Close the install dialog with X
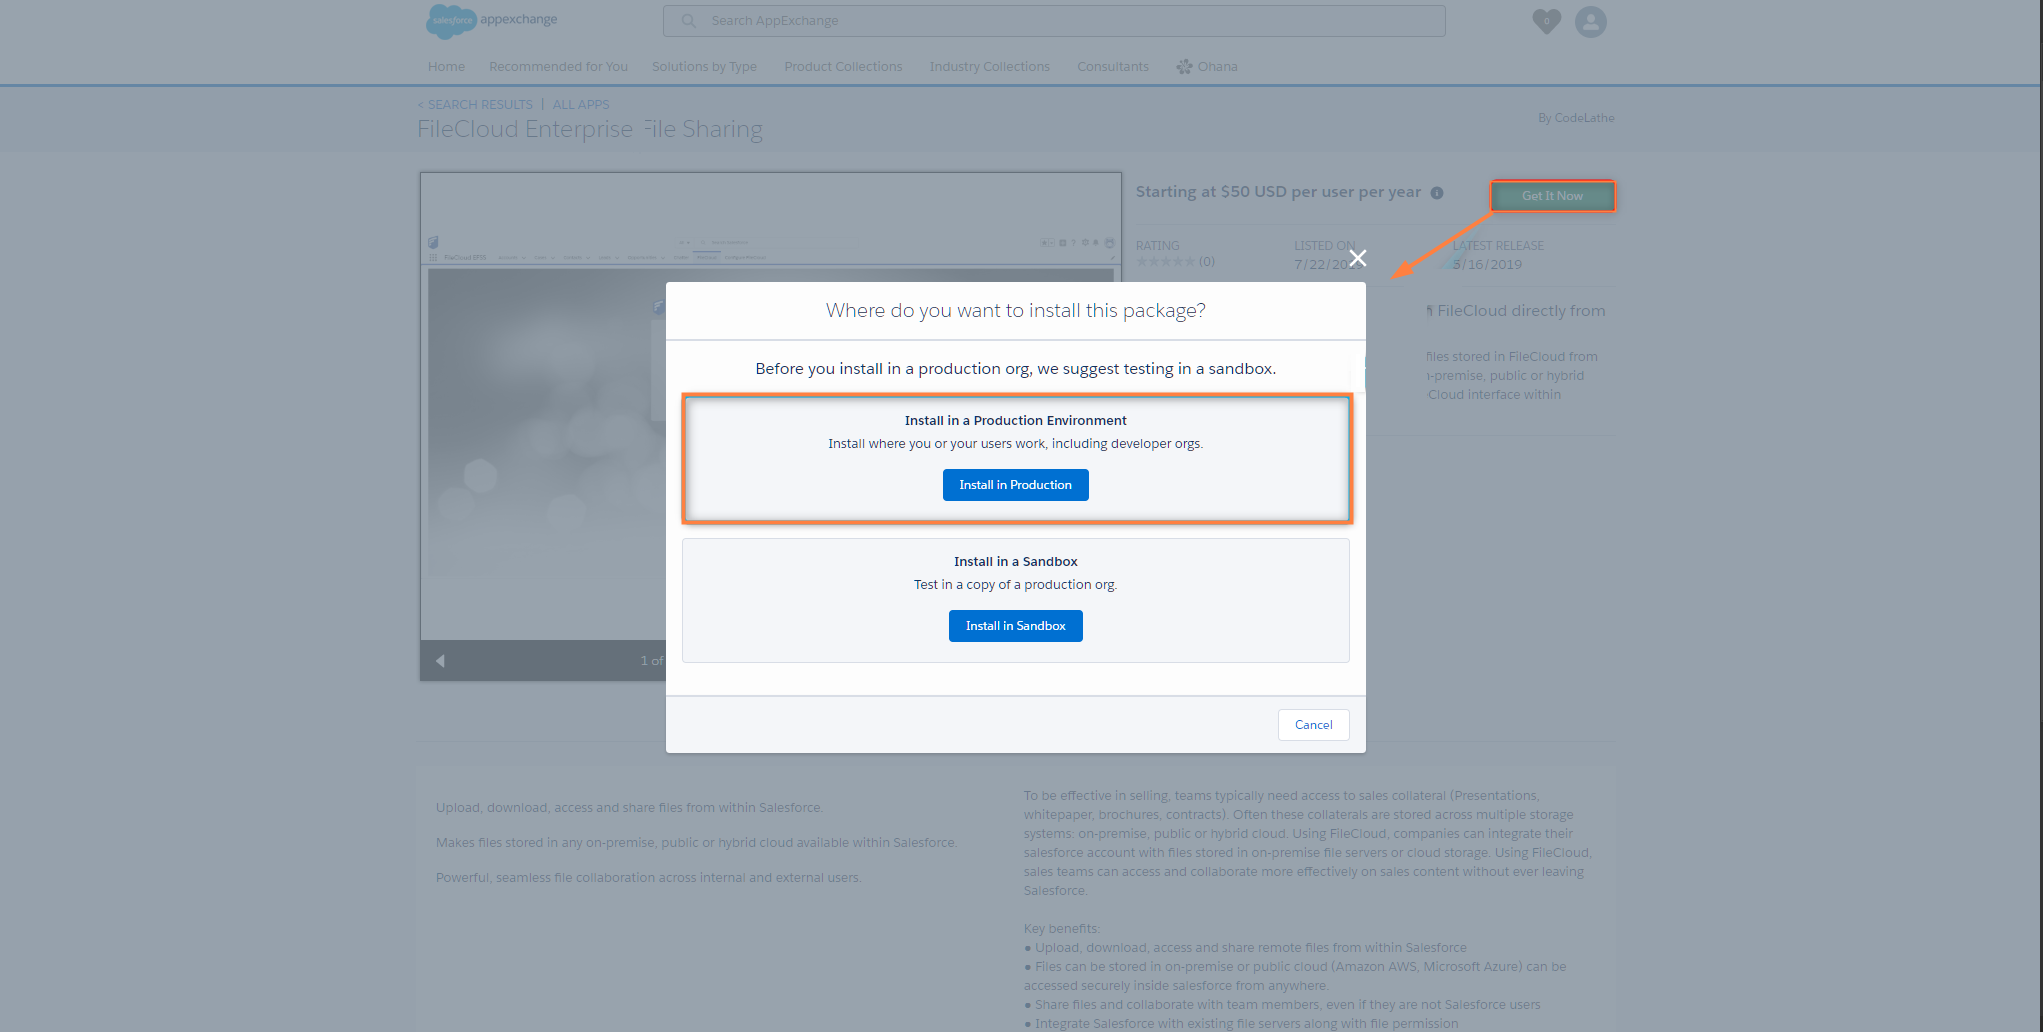Image resolution: width=2043 pixels, height=1032 pixels. 1357,259
